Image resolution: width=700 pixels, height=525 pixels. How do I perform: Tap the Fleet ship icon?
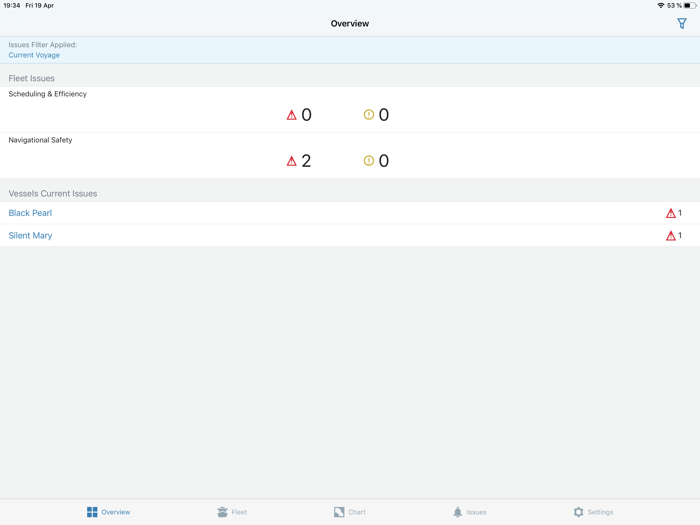pos(222,512)
